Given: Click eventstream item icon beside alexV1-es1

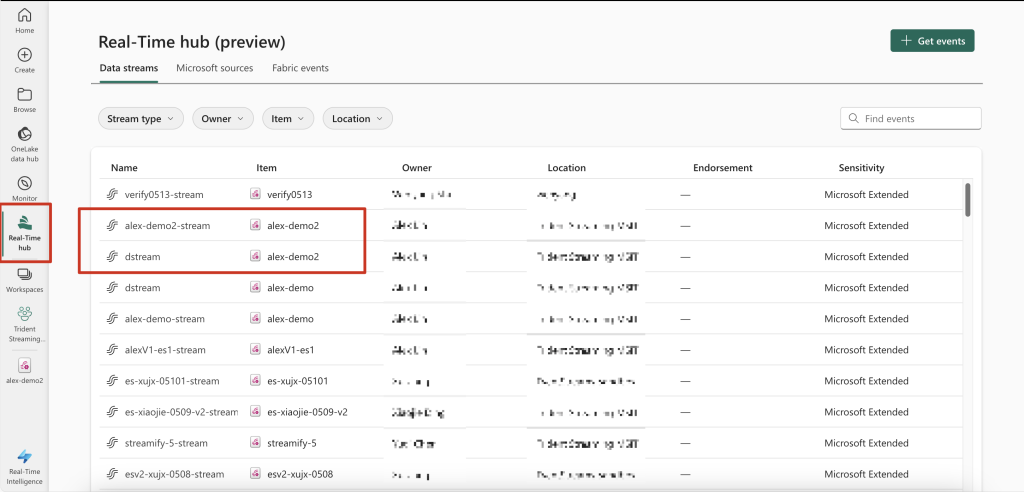Looking at the screenshot, I should point(255,350).
